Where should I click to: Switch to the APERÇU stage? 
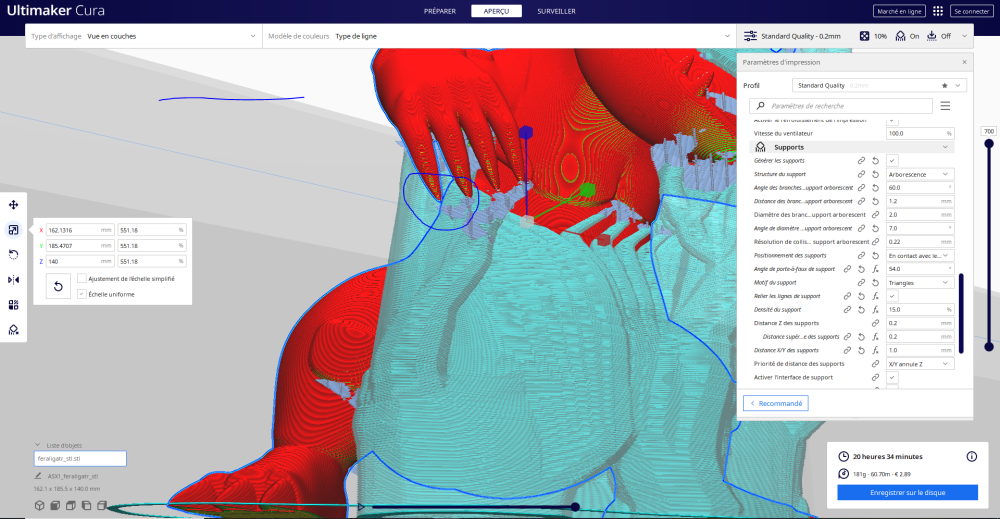[x=496, y=11]
